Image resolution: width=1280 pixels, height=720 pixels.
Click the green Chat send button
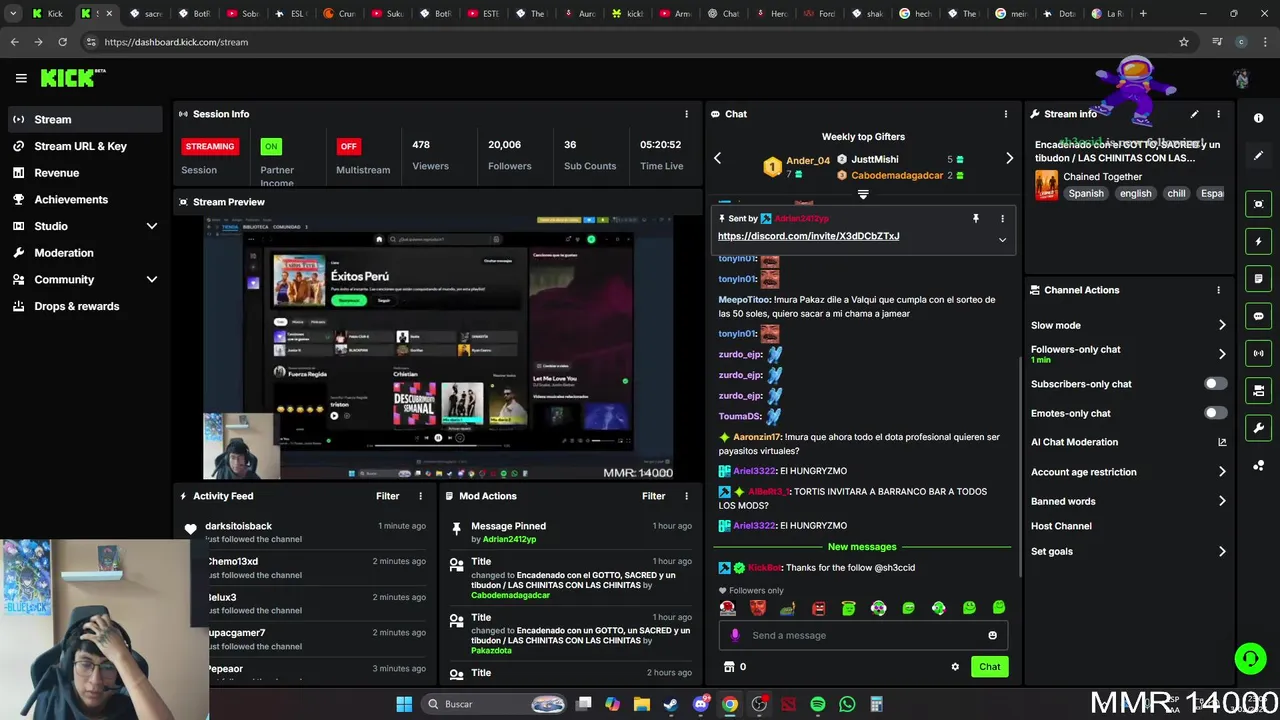989,667
